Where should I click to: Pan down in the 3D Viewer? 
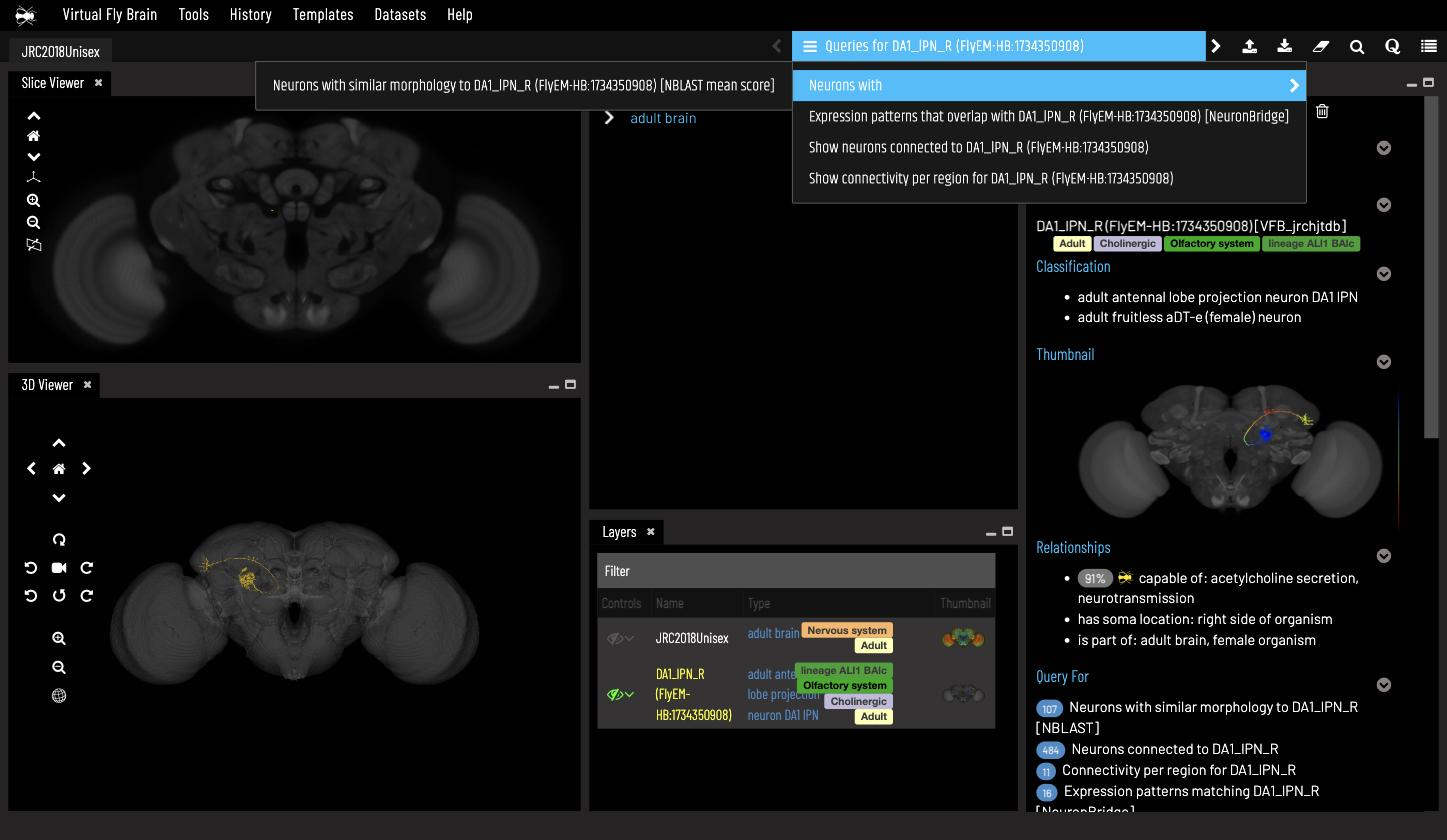[59, 497]
